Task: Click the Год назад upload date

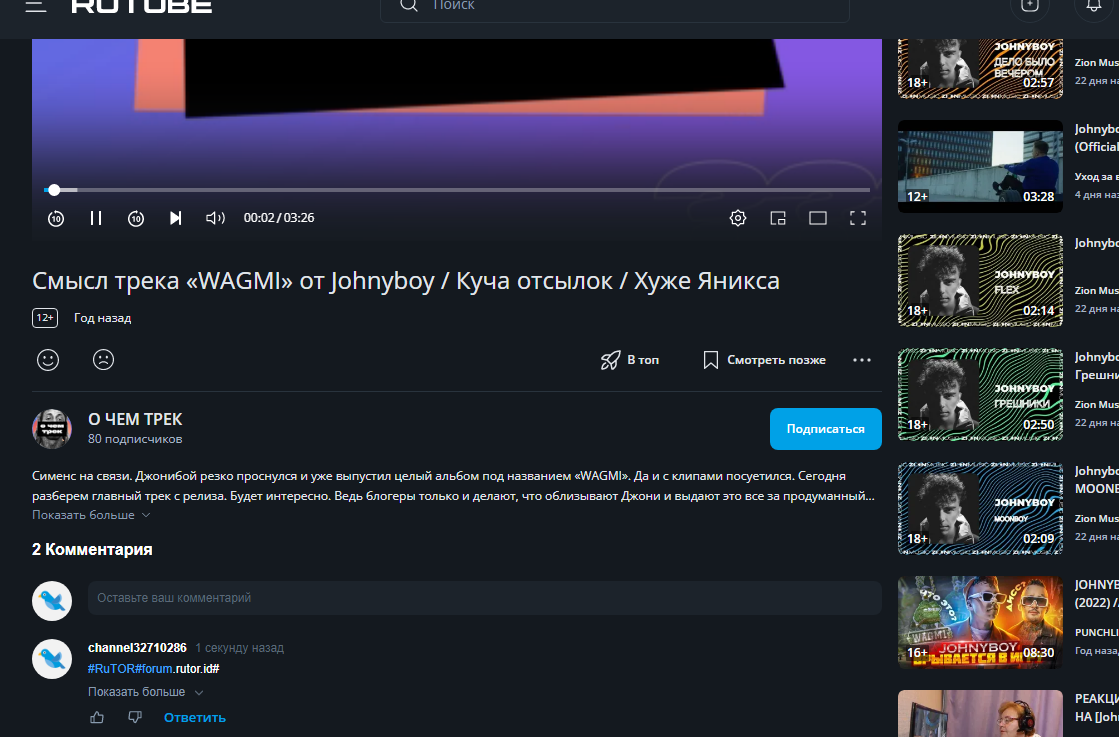Action: click(103, 318)
